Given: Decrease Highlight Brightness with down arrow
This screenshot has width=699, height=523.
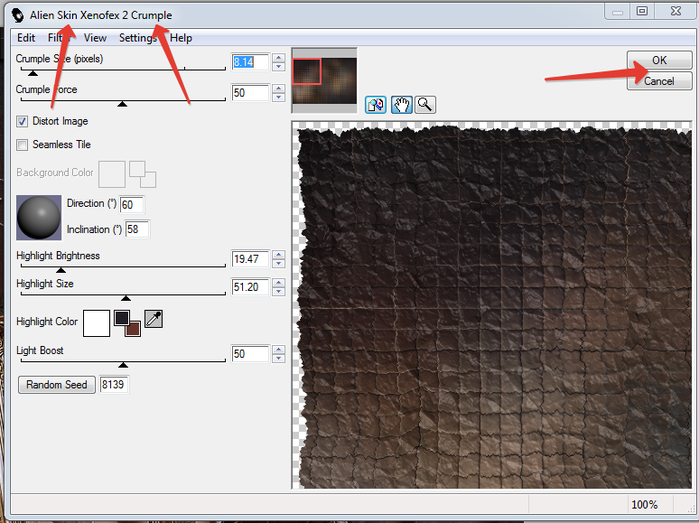Looking at the screenshot, I should (x=279, y=264).
